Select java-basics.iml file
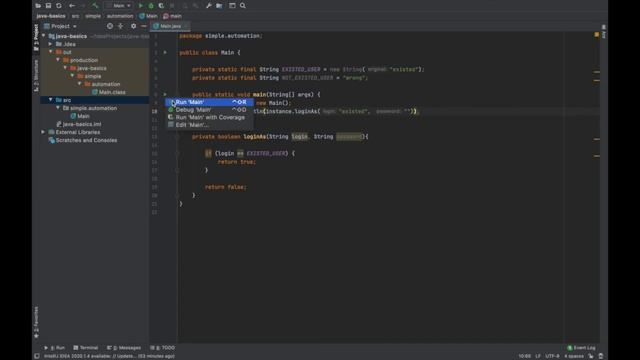The height and width of the screenshot is (360, 640). point(78,124)
